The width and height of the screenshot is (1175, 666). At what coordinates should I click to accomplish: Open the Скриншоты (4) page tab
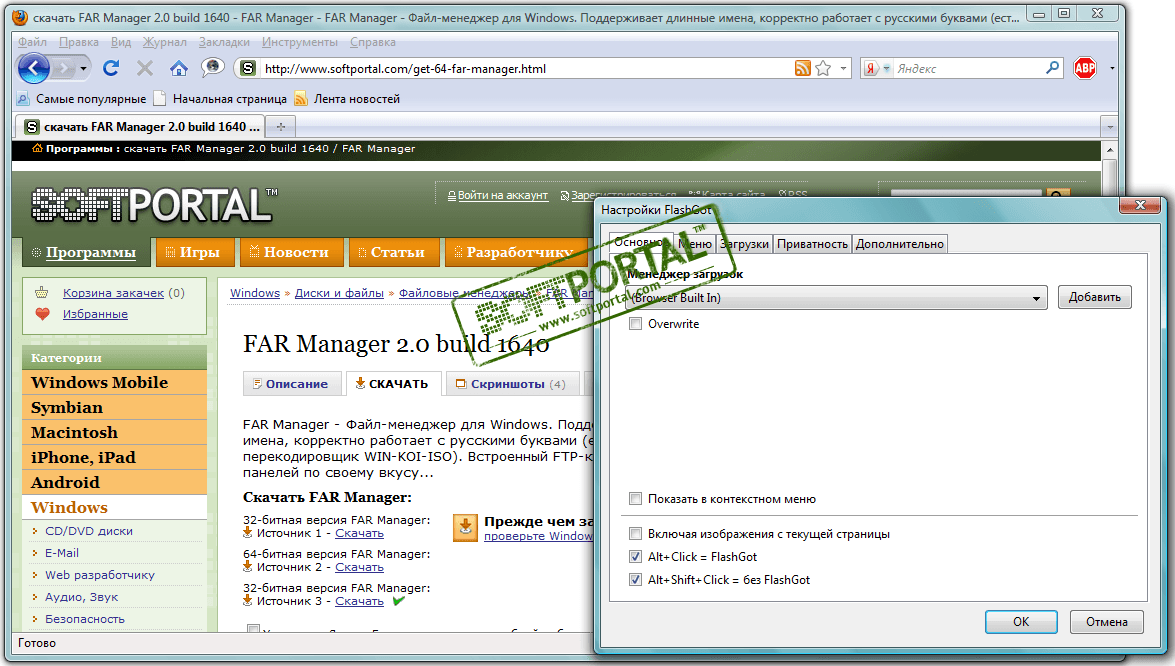[511, 384]
